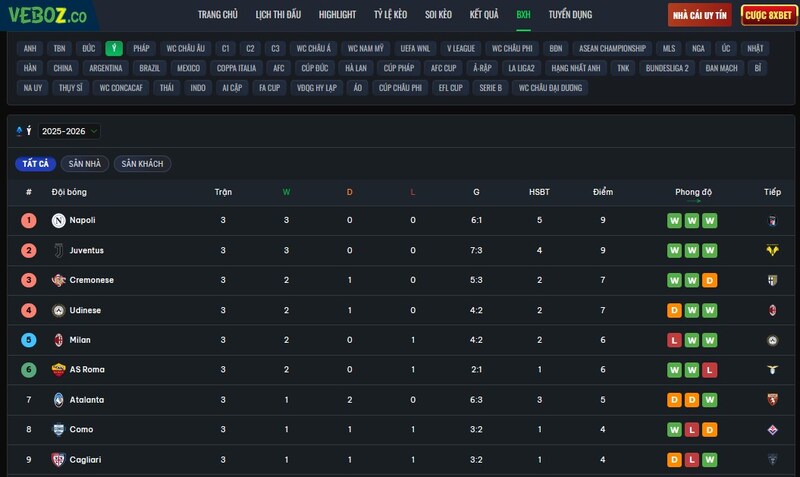Click the rank 5 blue circle
Screen dimensions: 800x477
click(x=29, y=340)
